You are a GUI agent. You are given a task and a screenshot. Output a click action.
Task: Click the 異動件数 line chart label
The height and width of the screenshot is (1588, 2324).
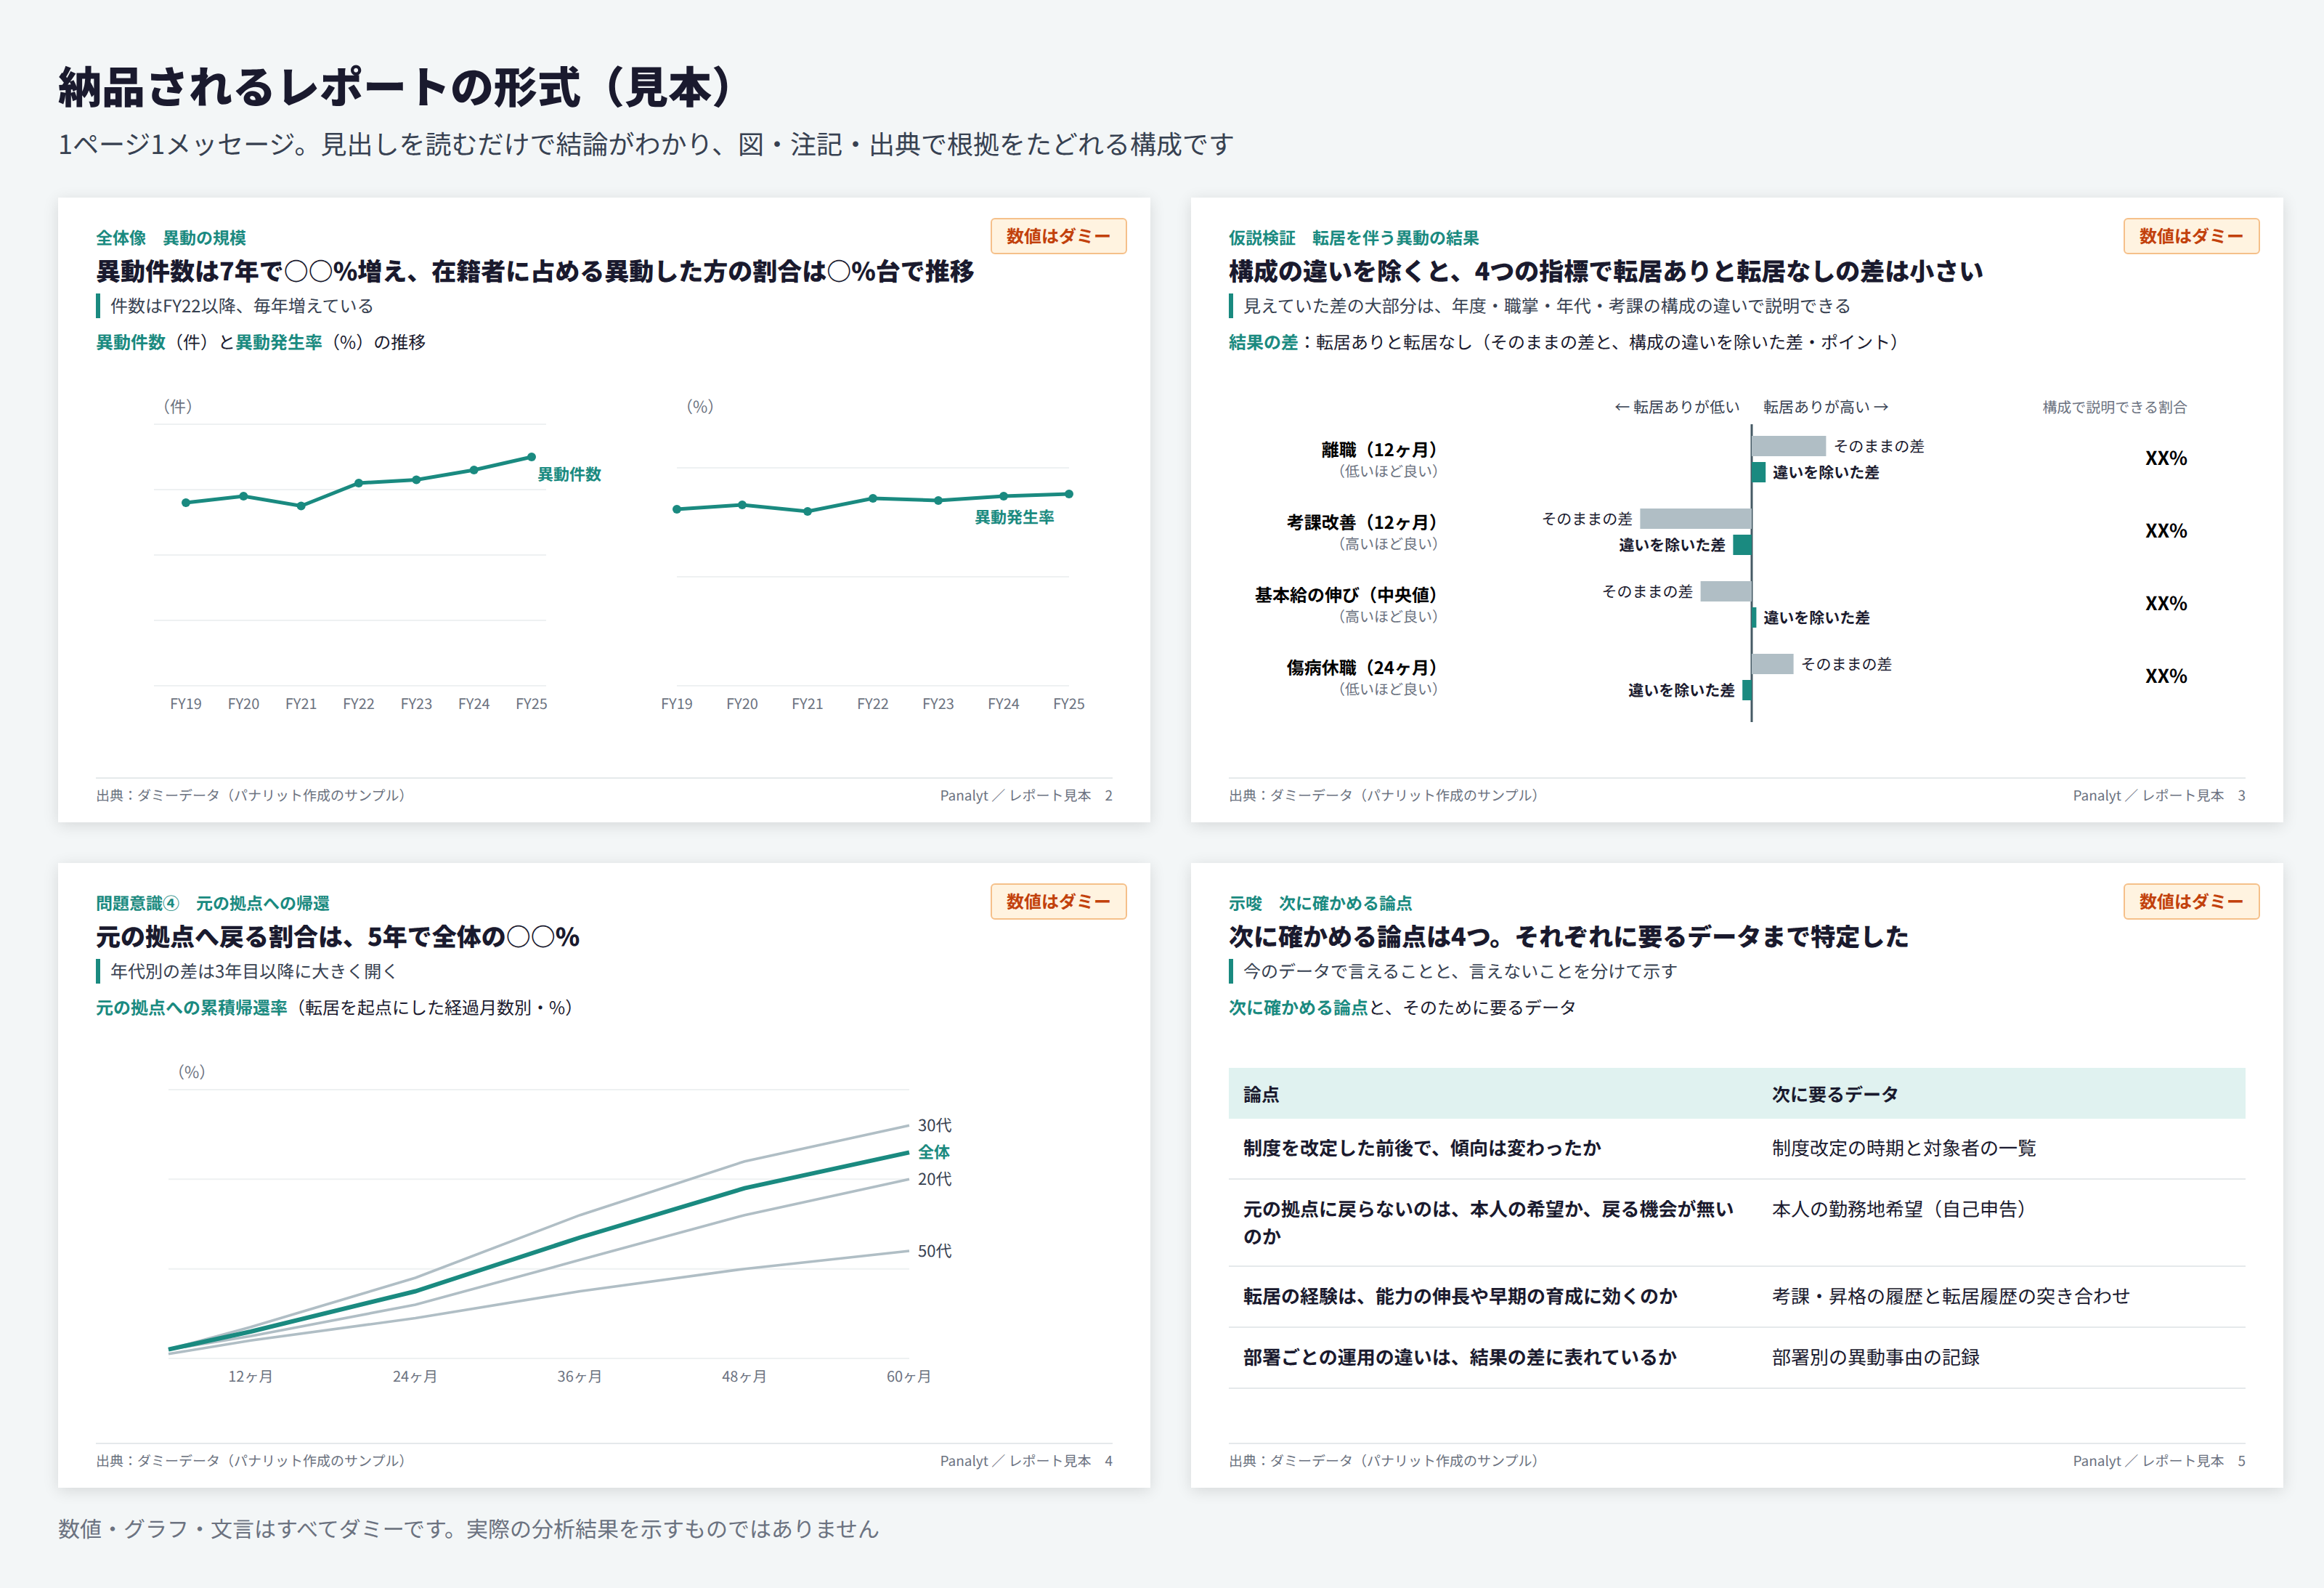point(569,474)
